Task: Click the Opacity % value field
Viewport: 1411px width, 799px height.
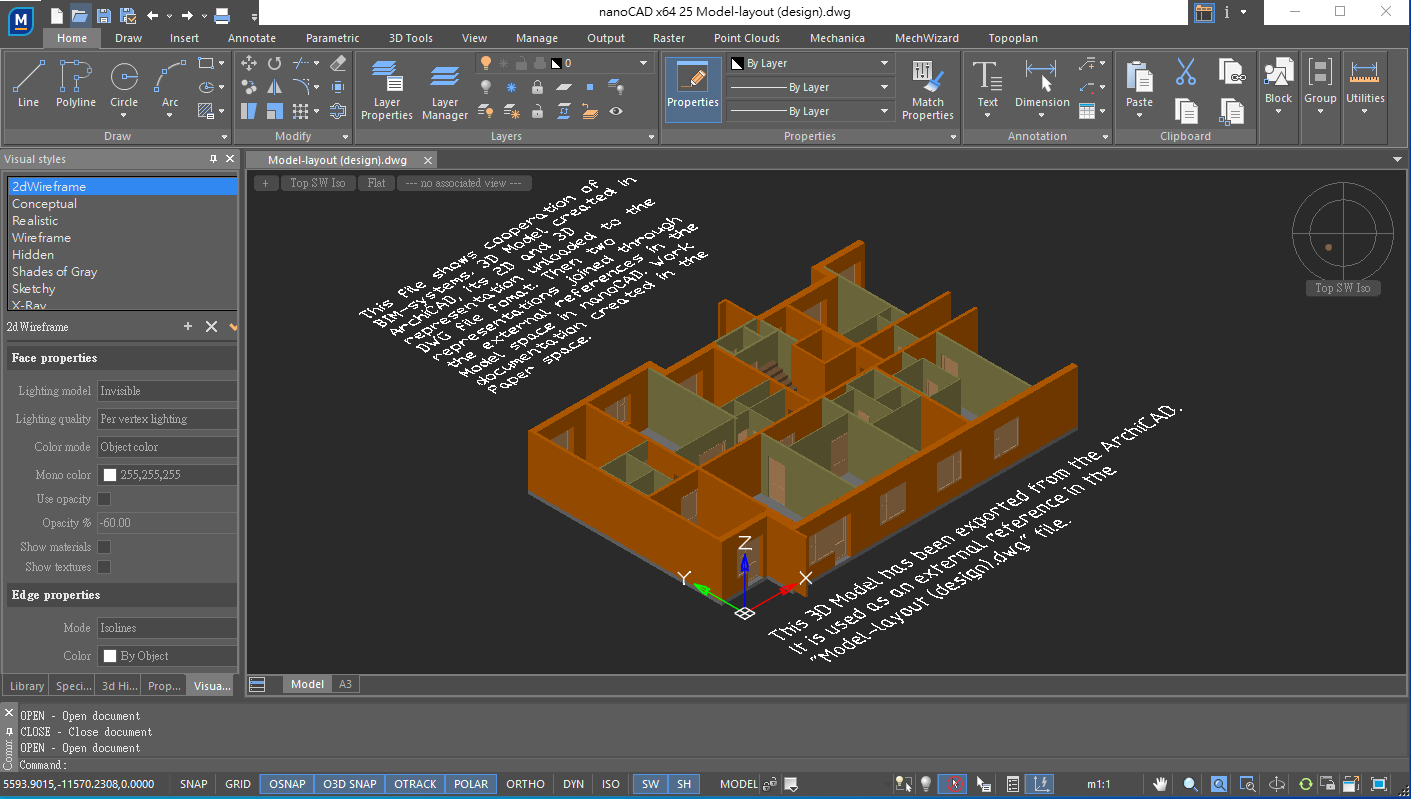Action: [167, 523]
